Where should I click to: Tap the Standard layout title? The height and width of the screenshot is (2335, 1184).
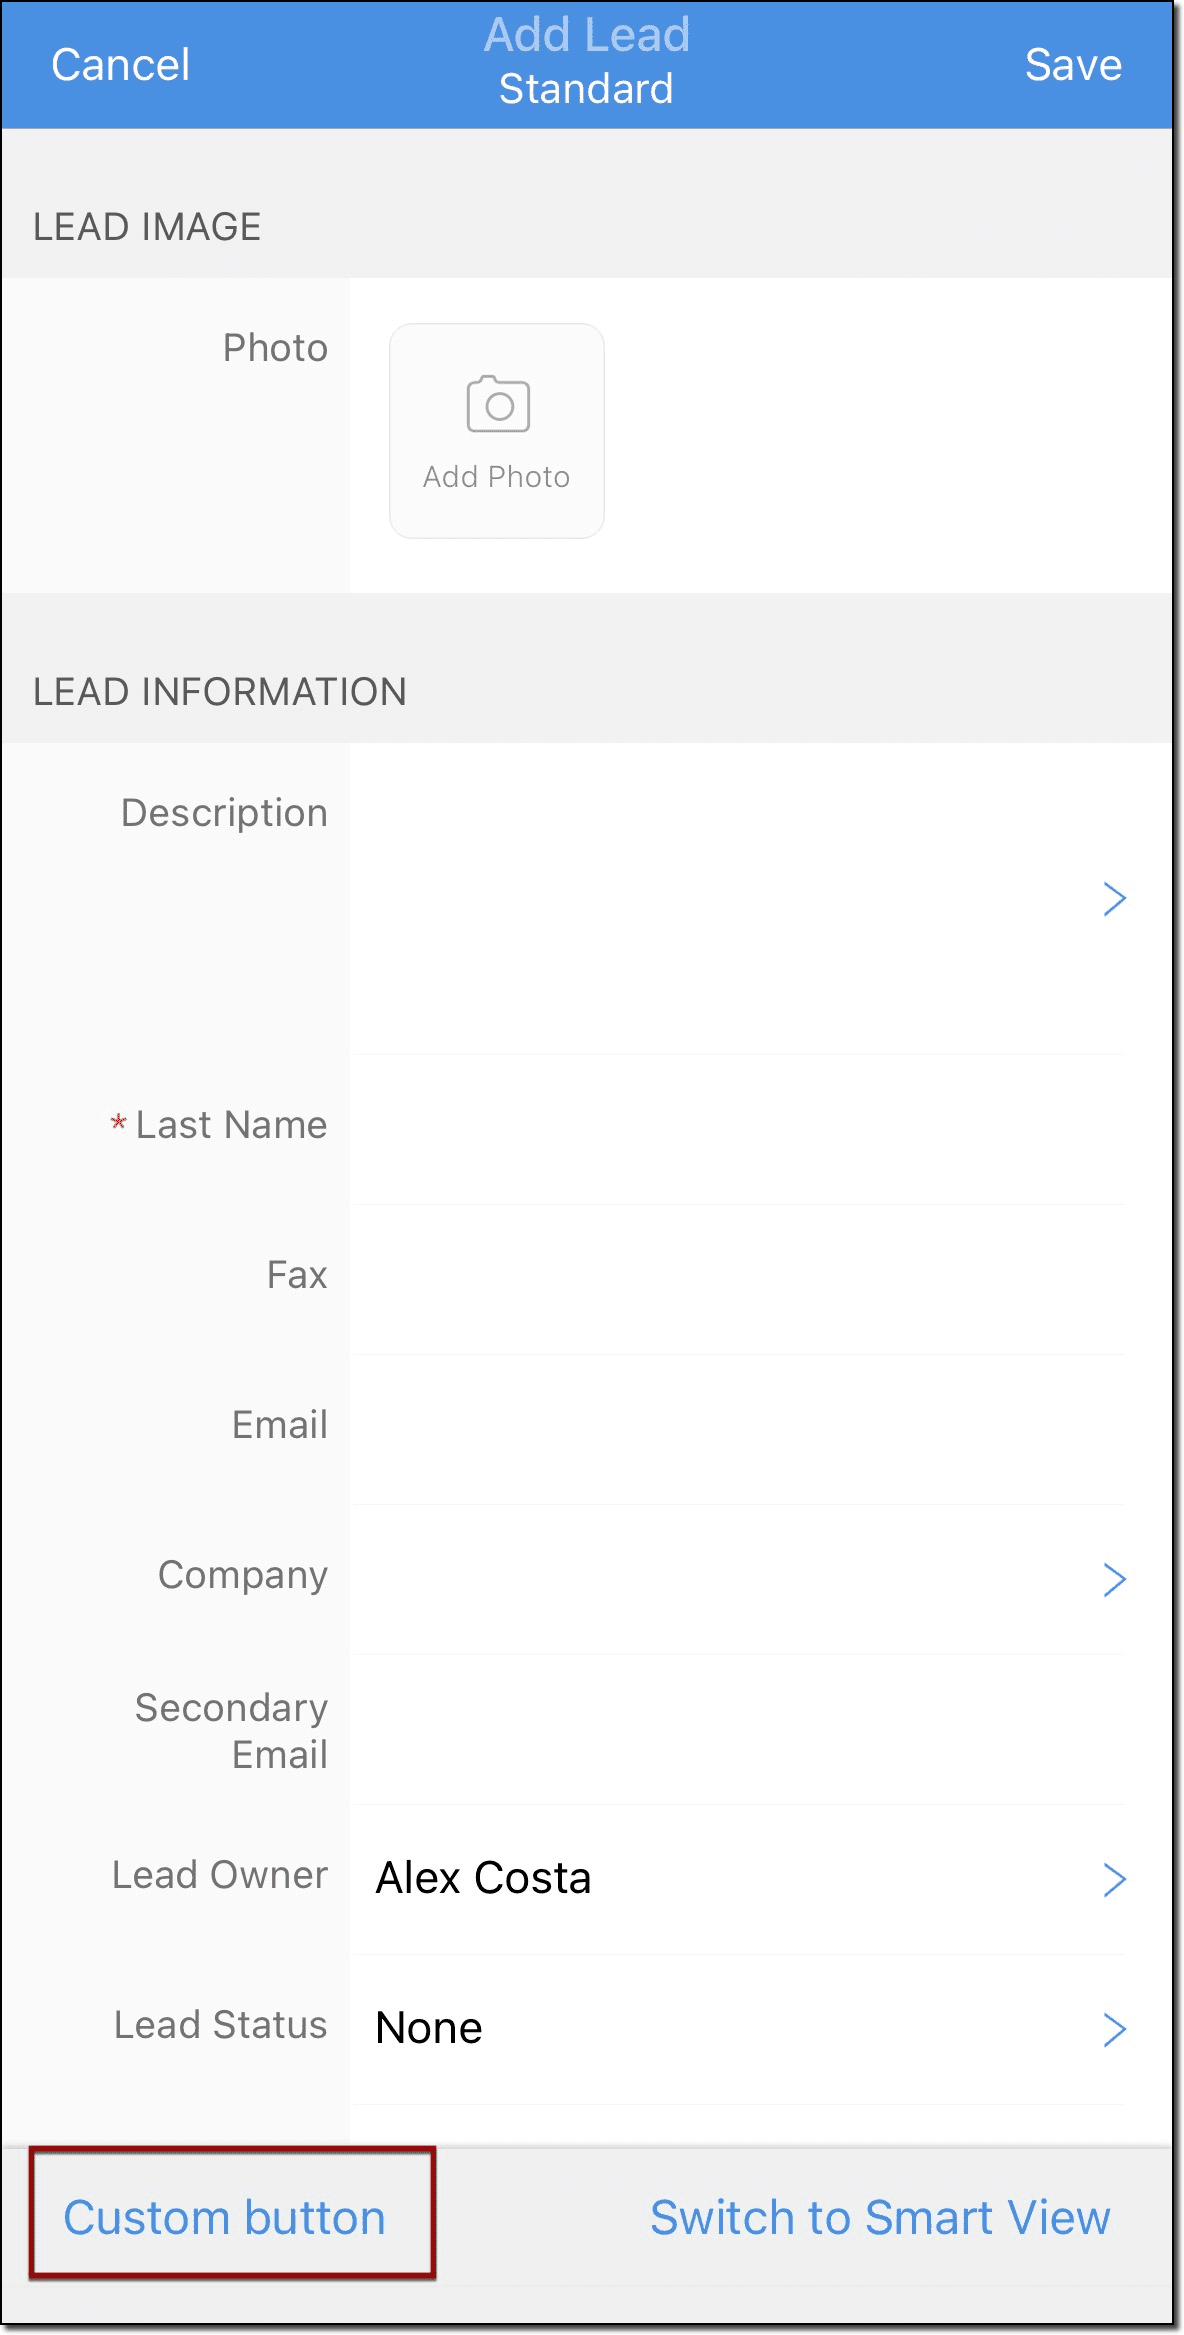click(586, 89)
